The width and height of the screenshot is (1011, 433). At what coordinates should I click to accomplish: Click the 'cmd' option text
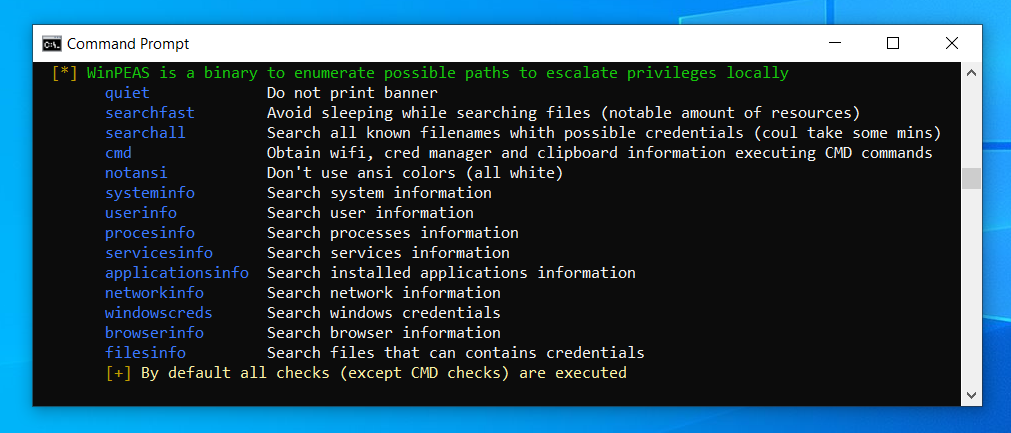(119, 153)
